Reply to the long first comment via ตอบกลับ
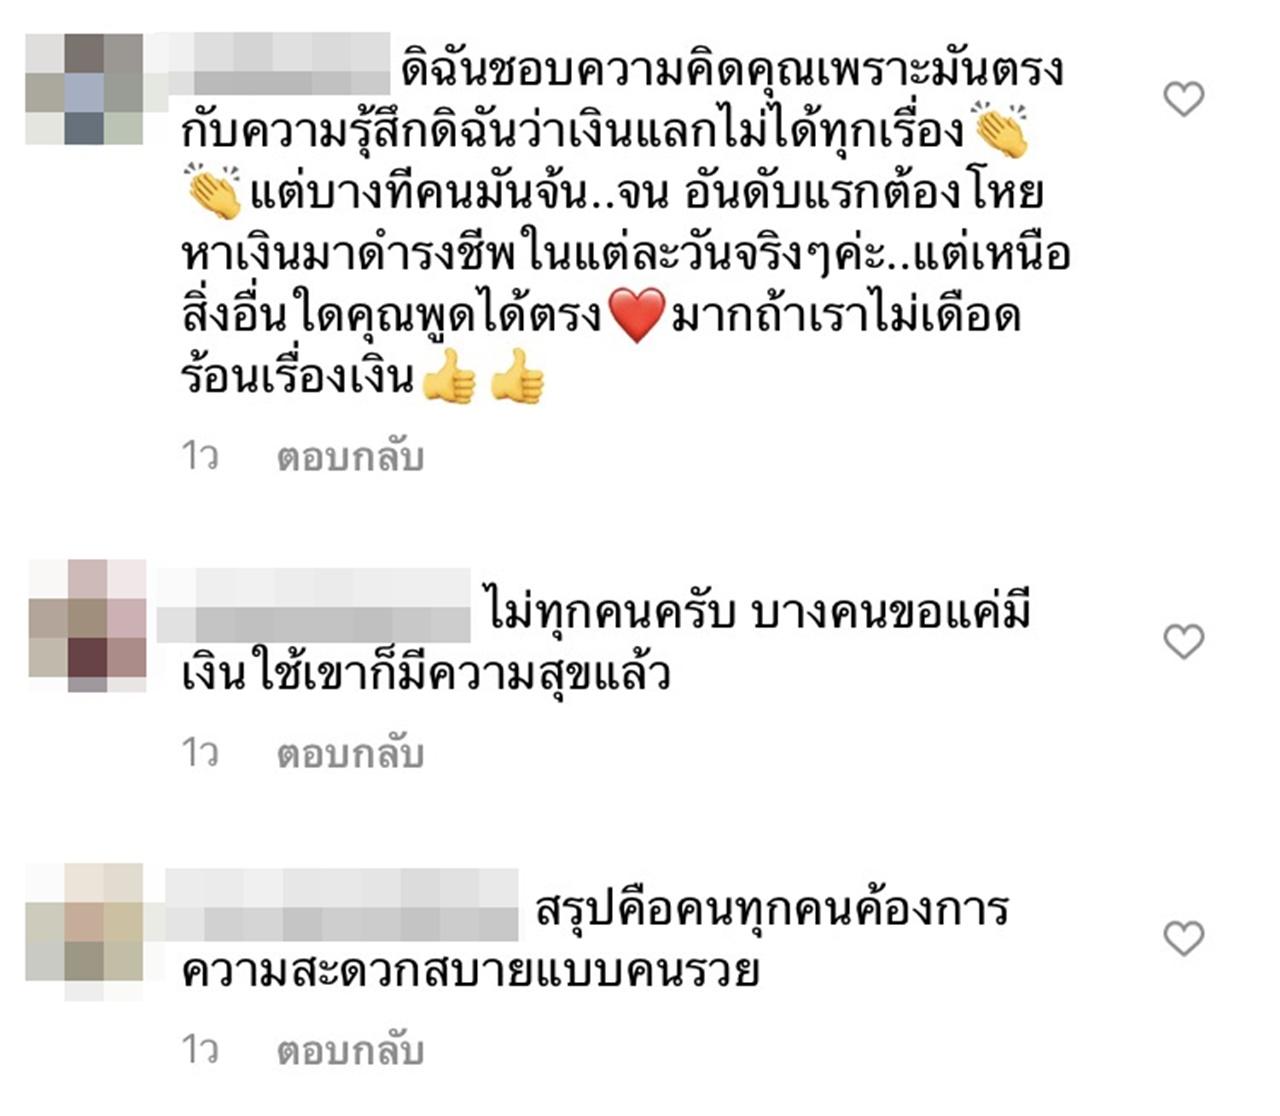1280x1116 pixels. point(350,456)
